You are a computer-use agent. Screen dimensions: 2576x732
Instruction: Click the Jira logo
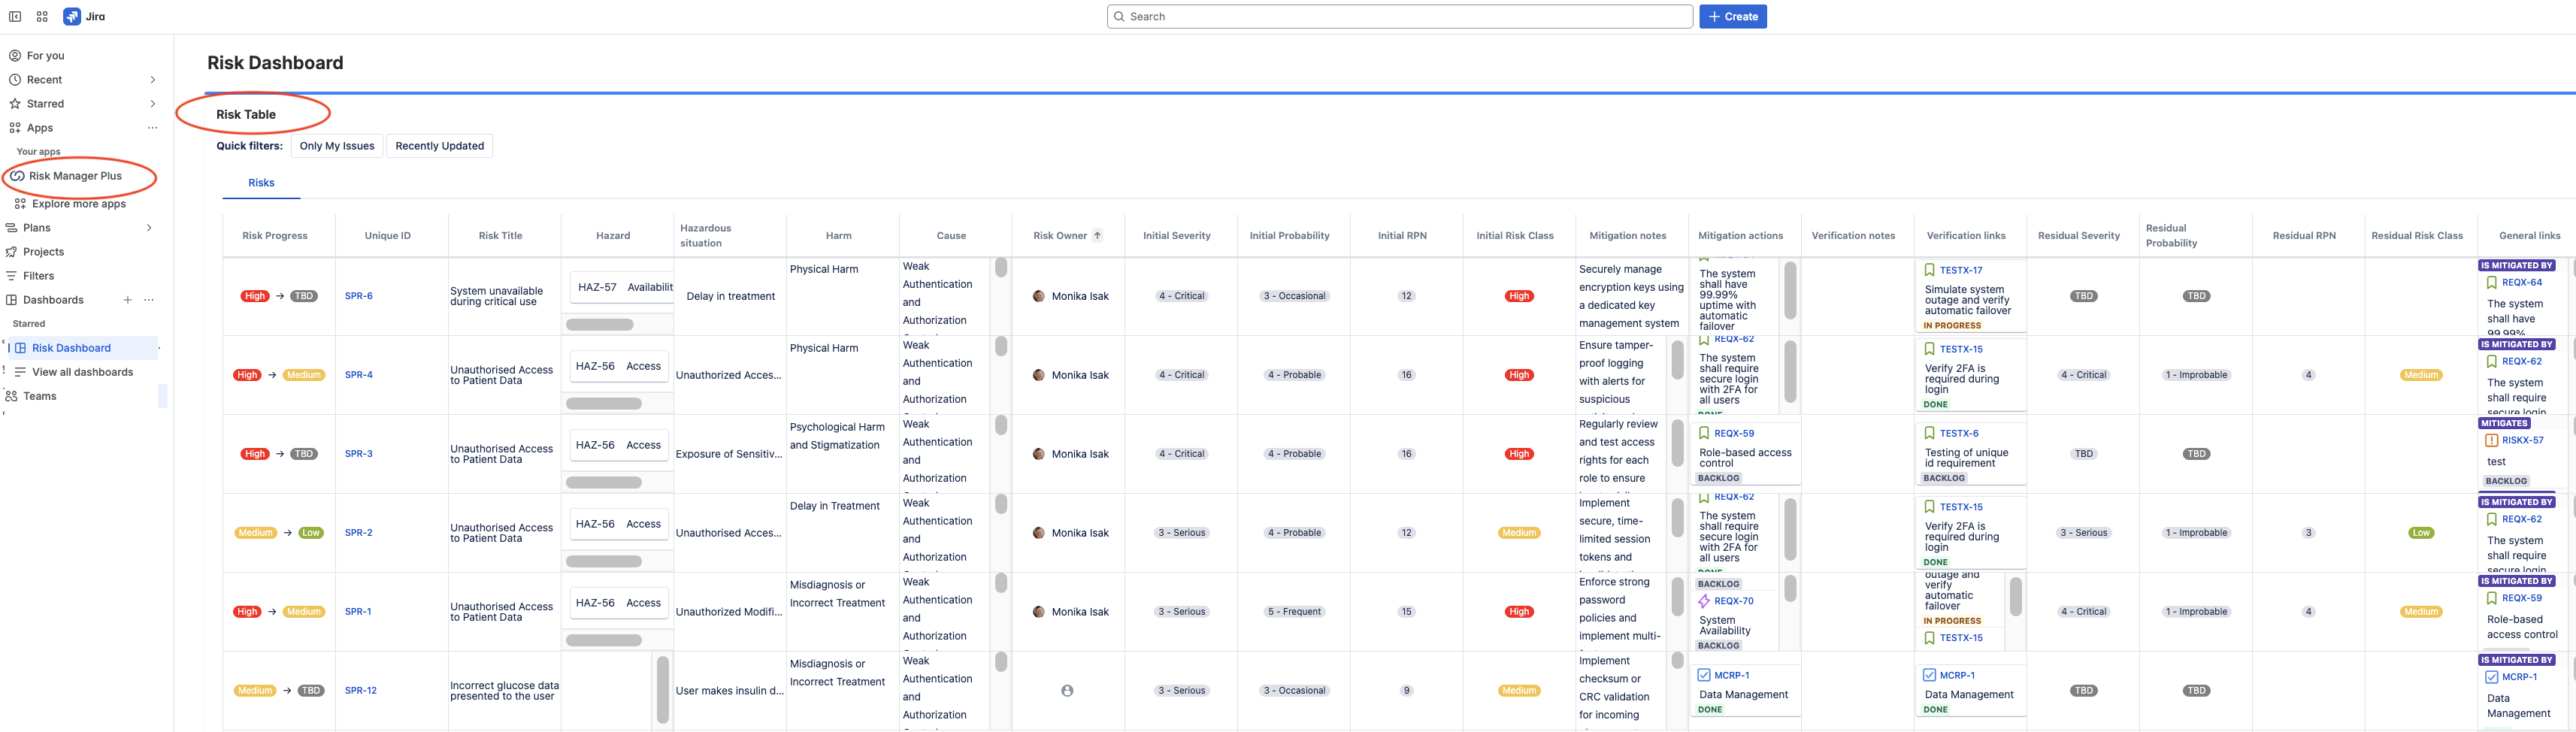(x=84, y=16)
